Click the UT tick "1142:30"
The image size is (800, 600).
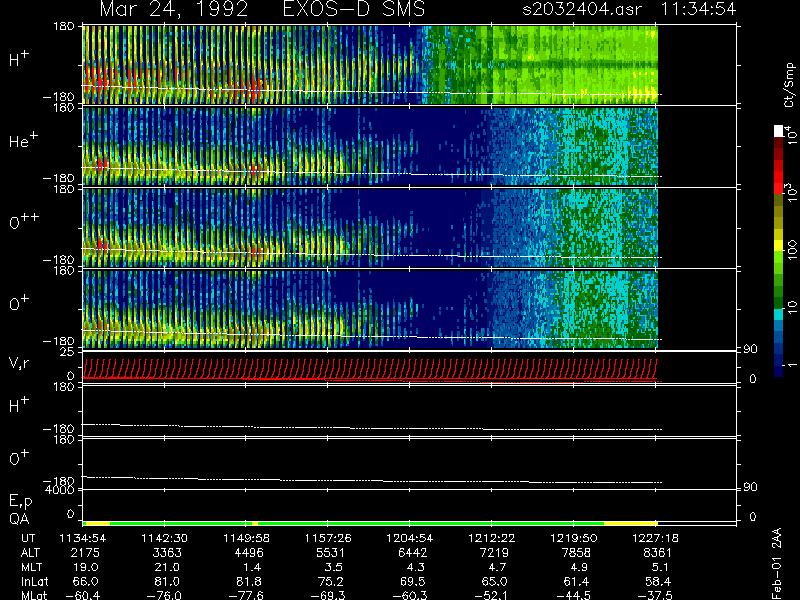pos(164,538)
